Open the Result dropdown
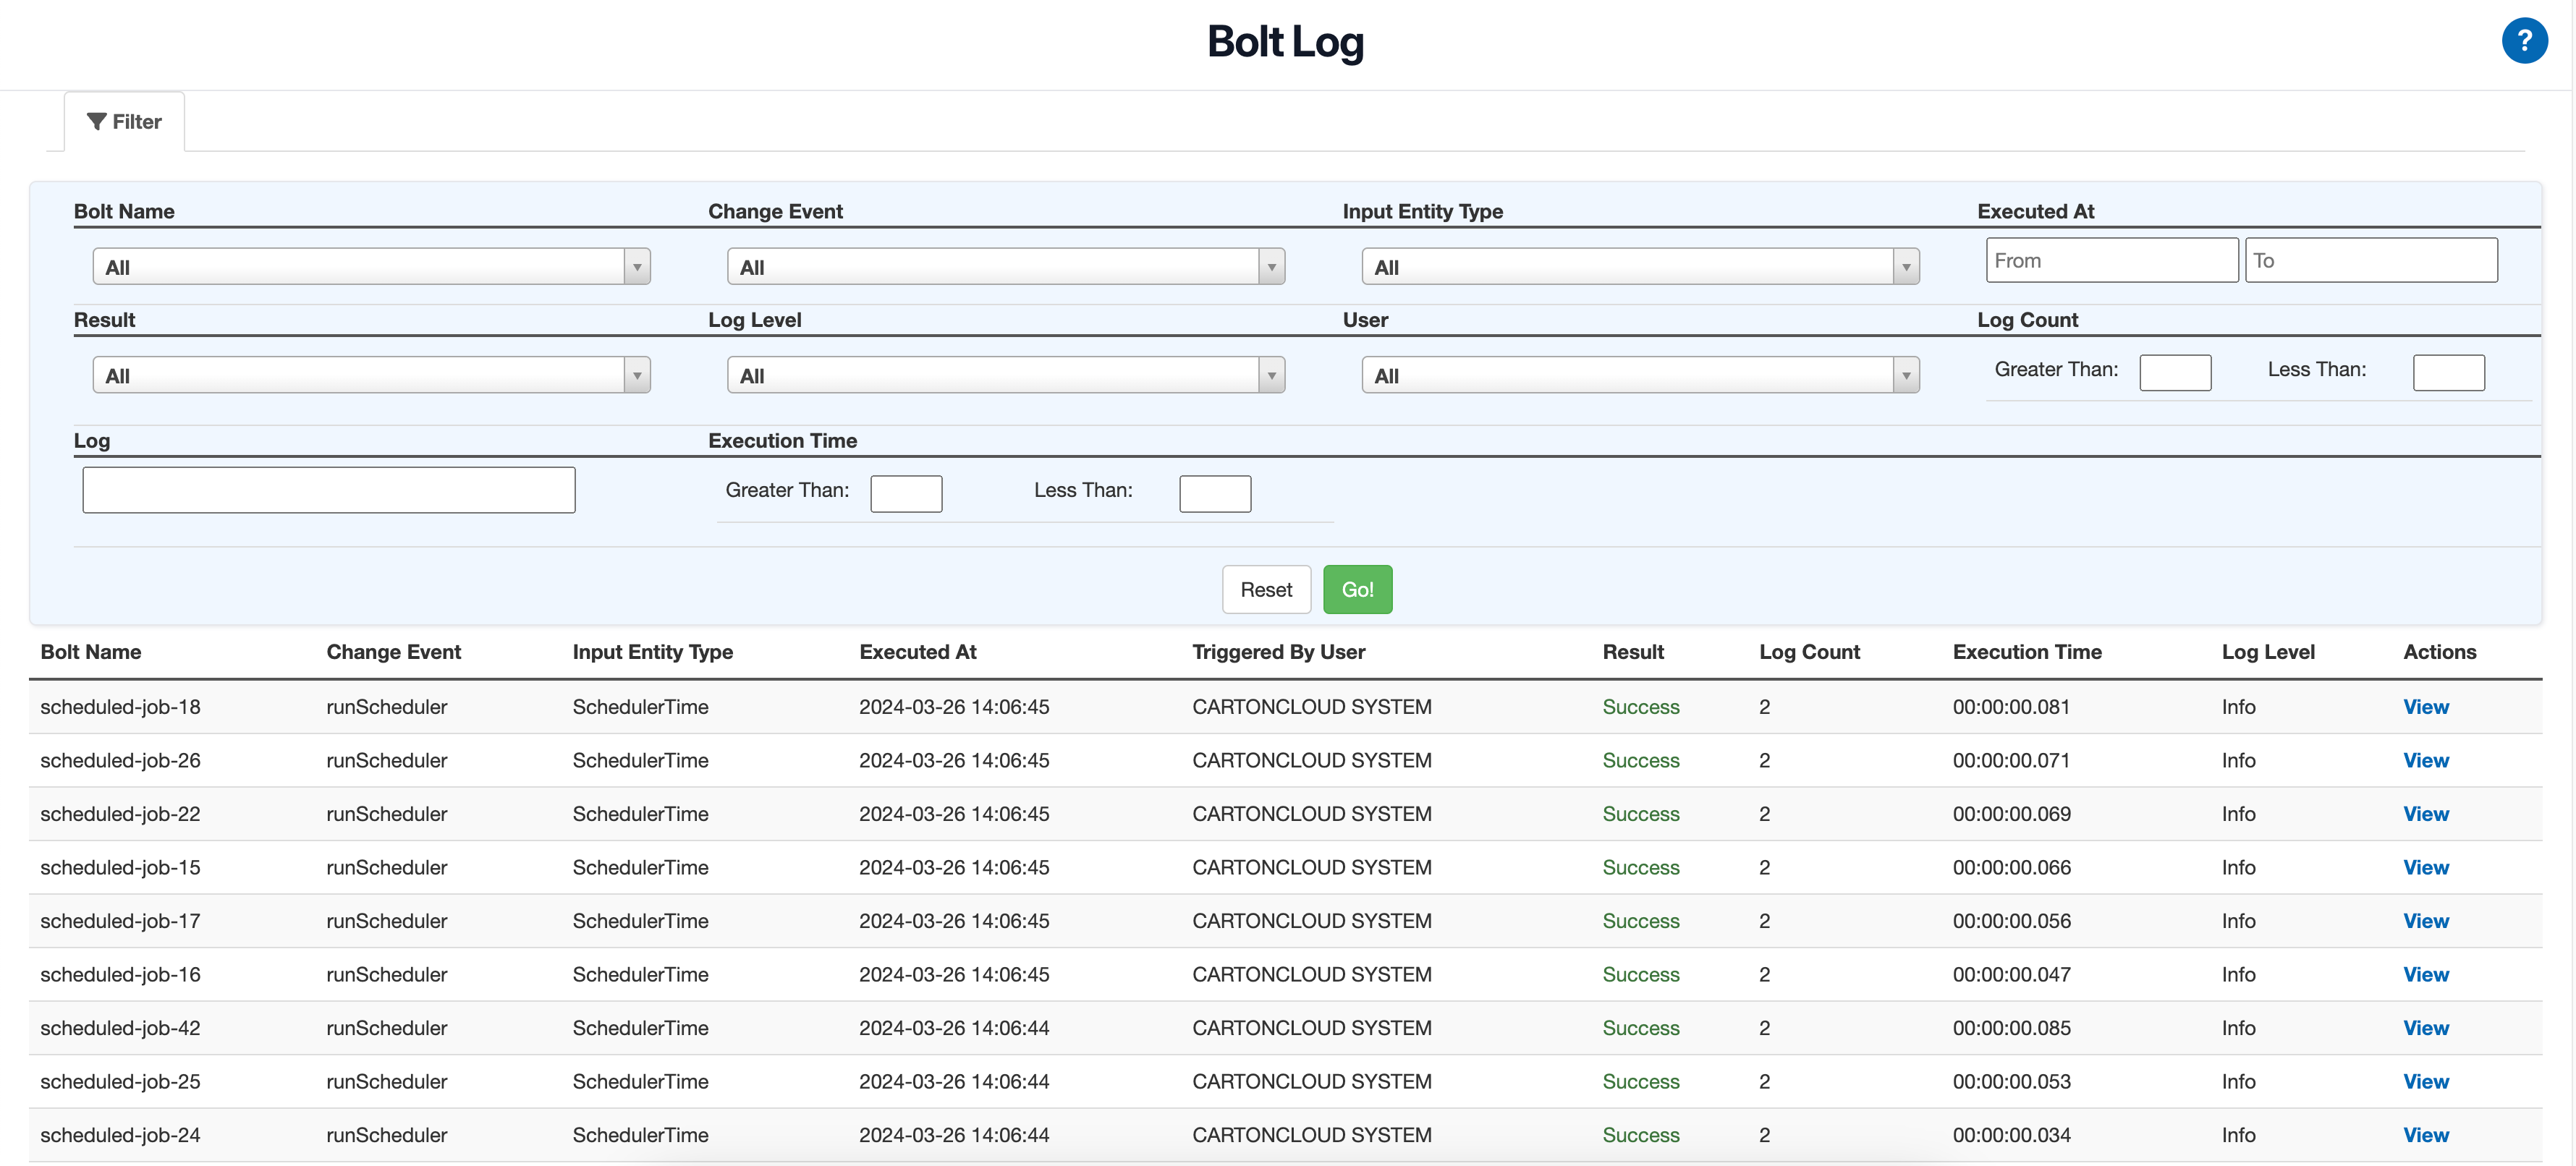2576x1166 pixels. point(370,374)
